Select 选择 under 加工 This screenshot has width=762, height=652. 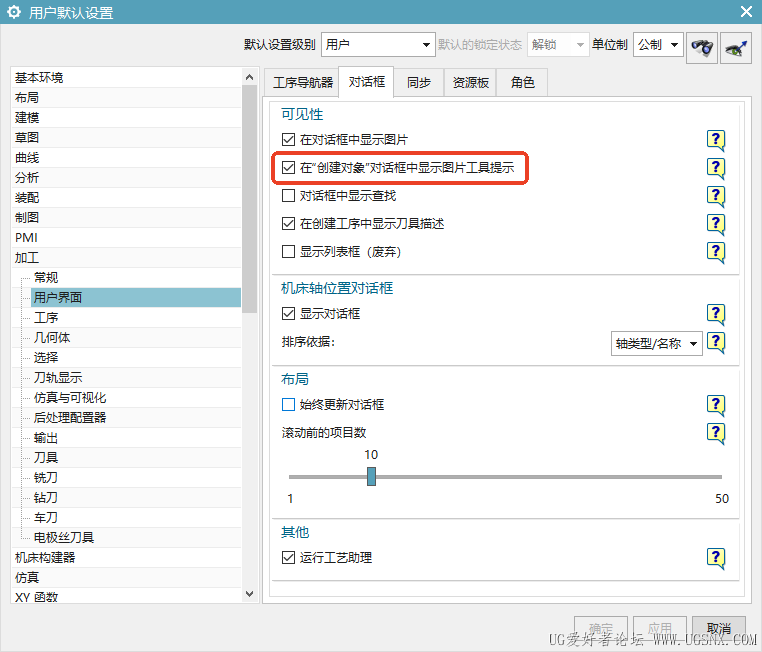tap(136, 358)
